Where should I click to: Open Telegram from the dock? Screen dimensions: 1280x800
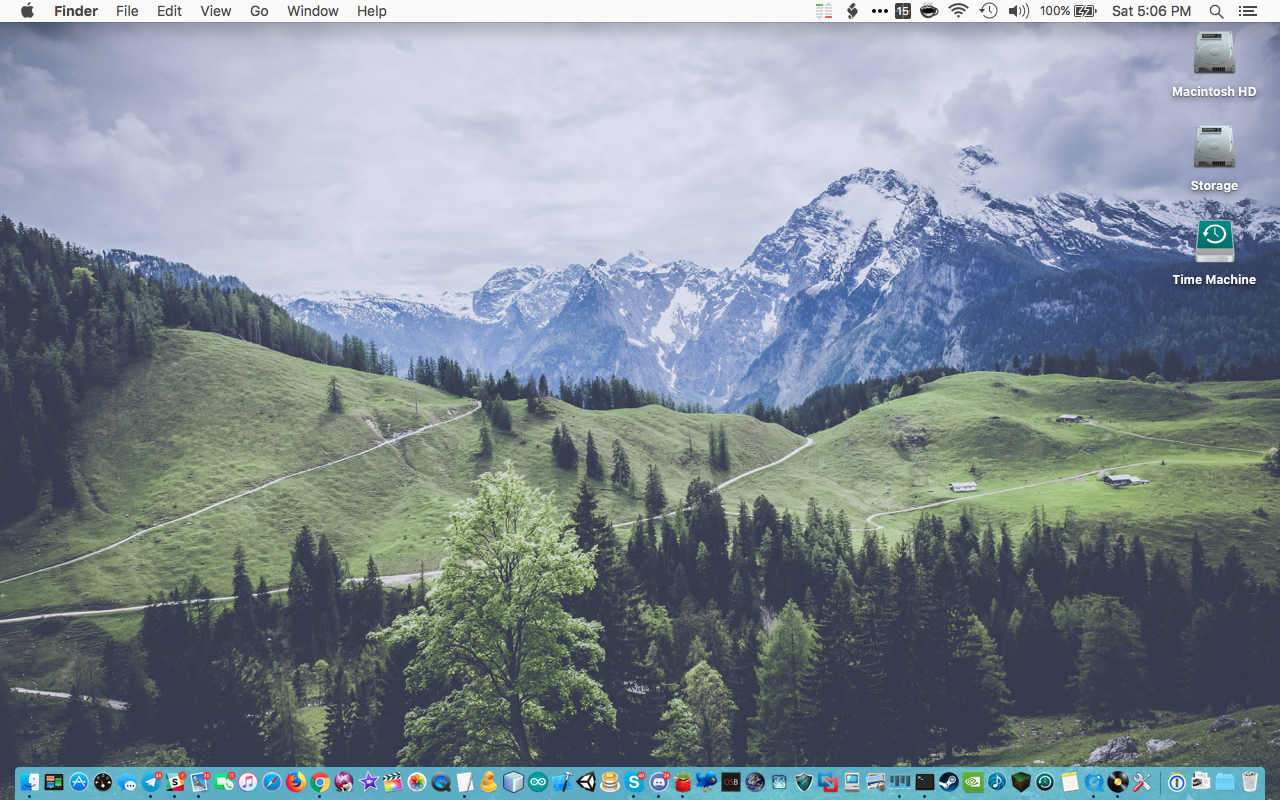point(151,782)
